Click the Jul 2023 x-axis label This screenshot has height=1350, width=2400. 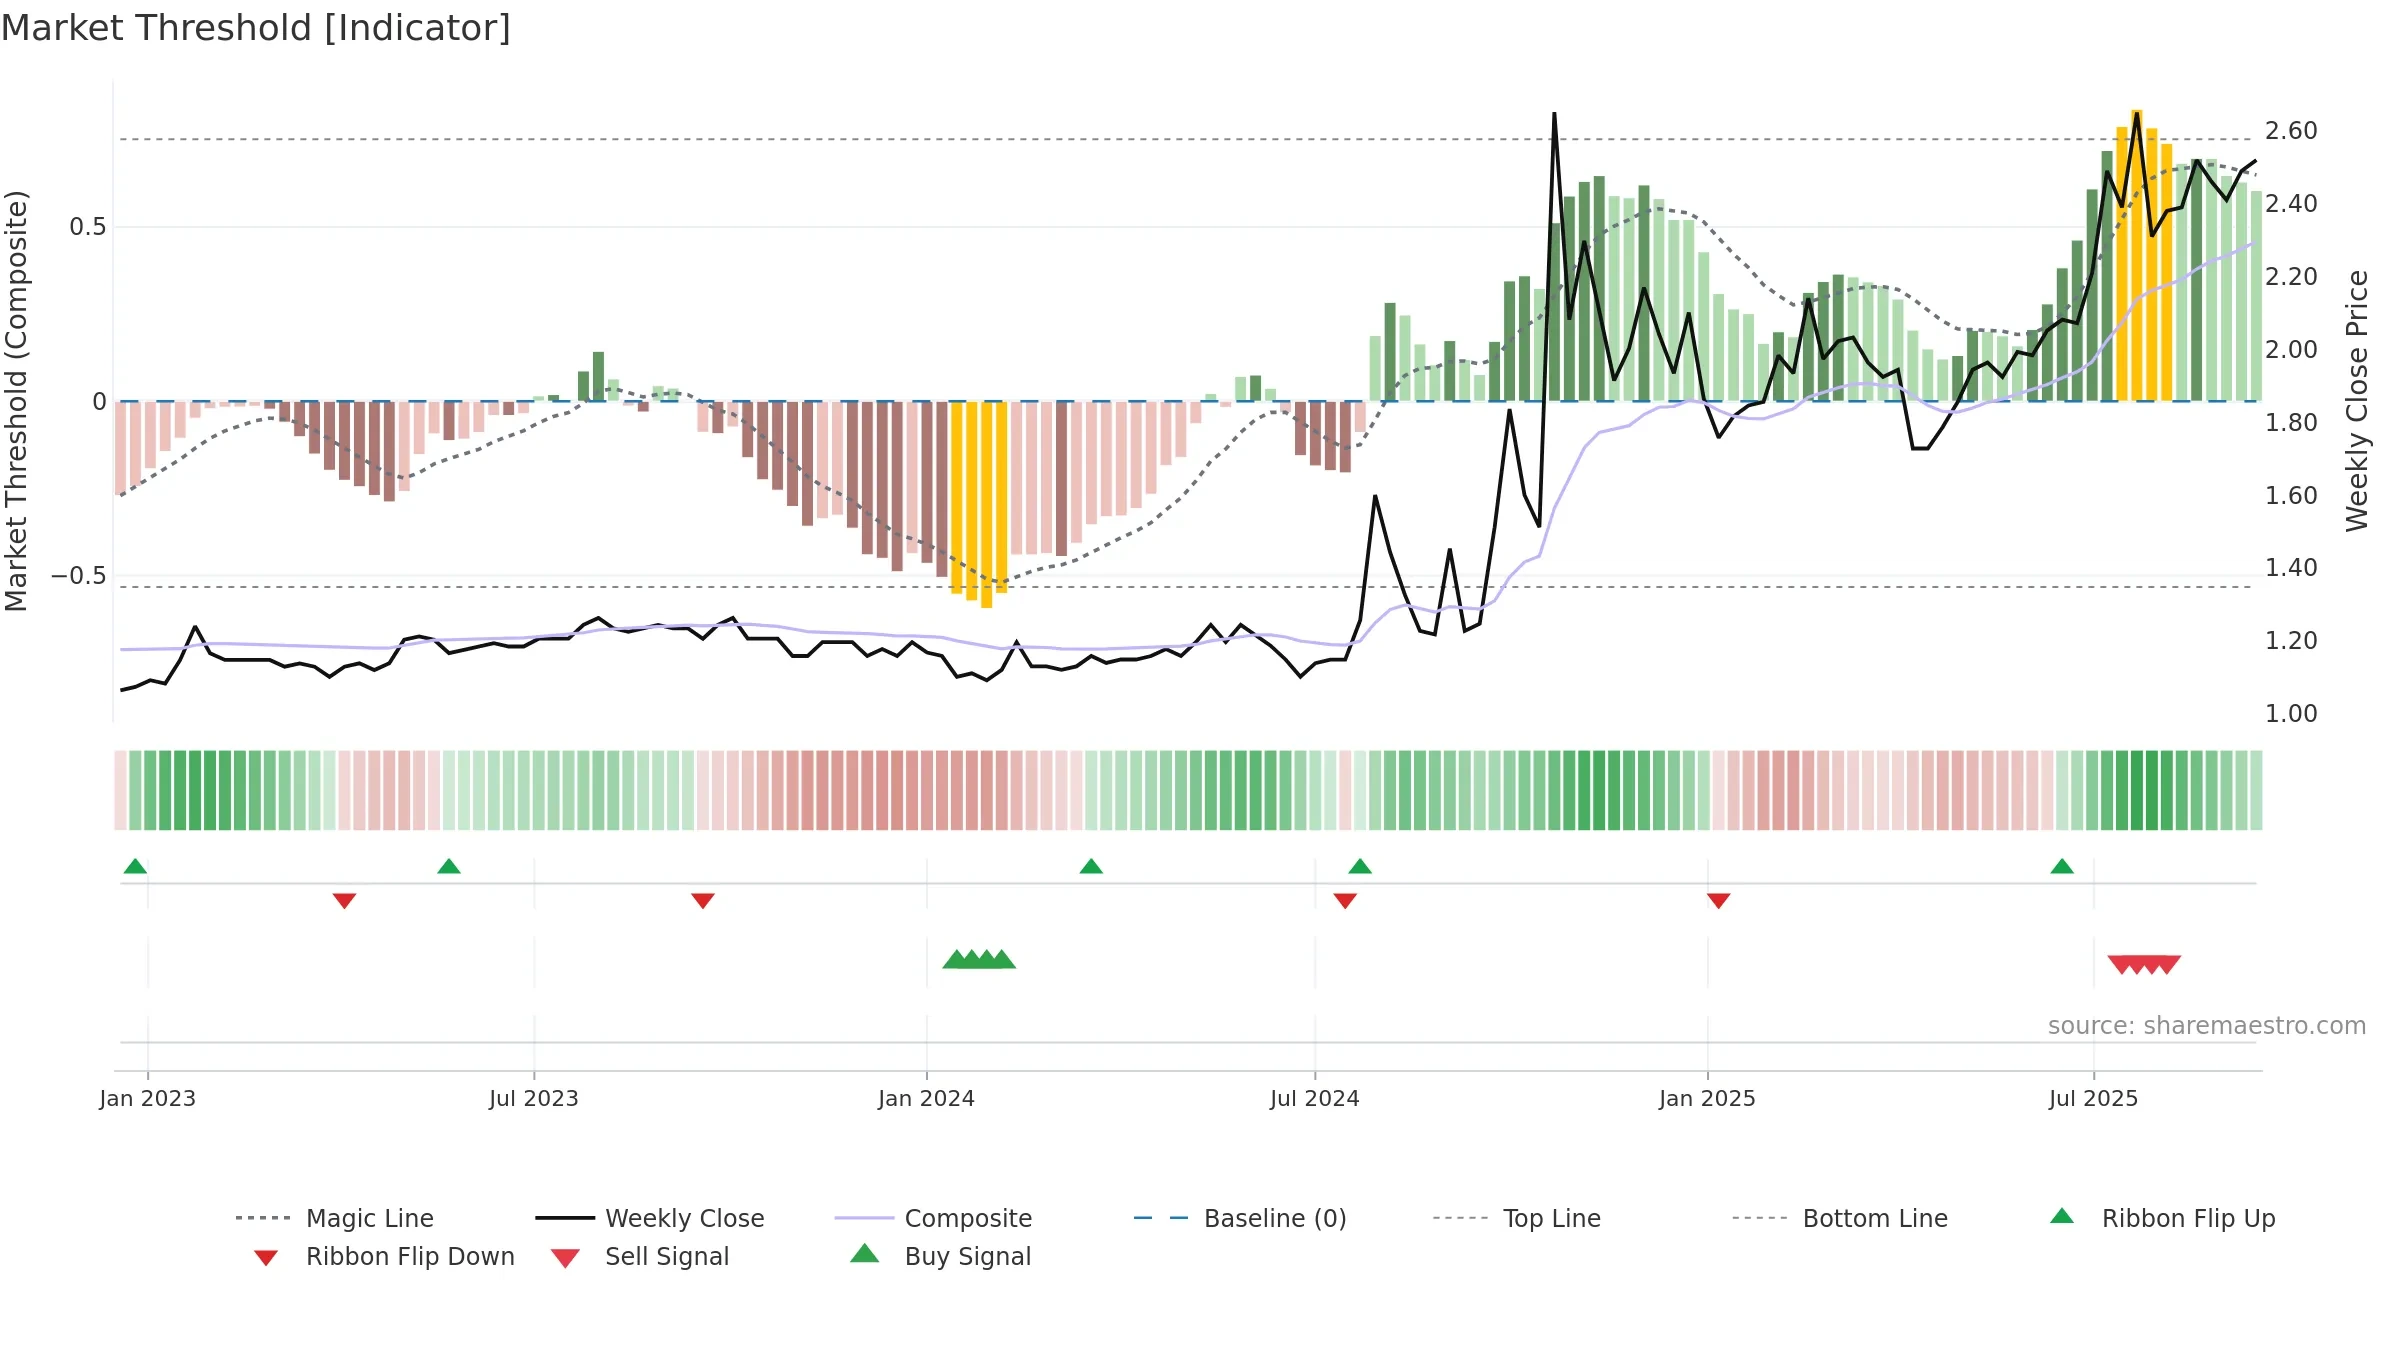534,1098
